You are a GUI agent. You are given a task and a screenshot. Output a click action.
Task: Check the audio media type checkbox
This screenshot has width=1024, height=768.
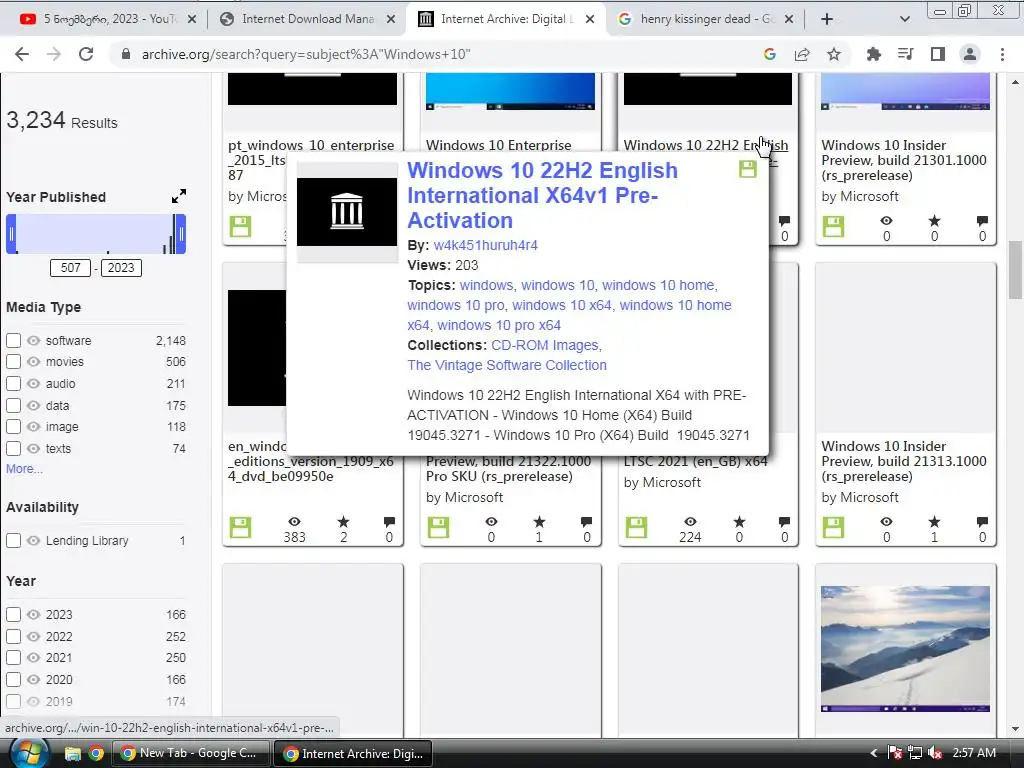pos(14,384)
